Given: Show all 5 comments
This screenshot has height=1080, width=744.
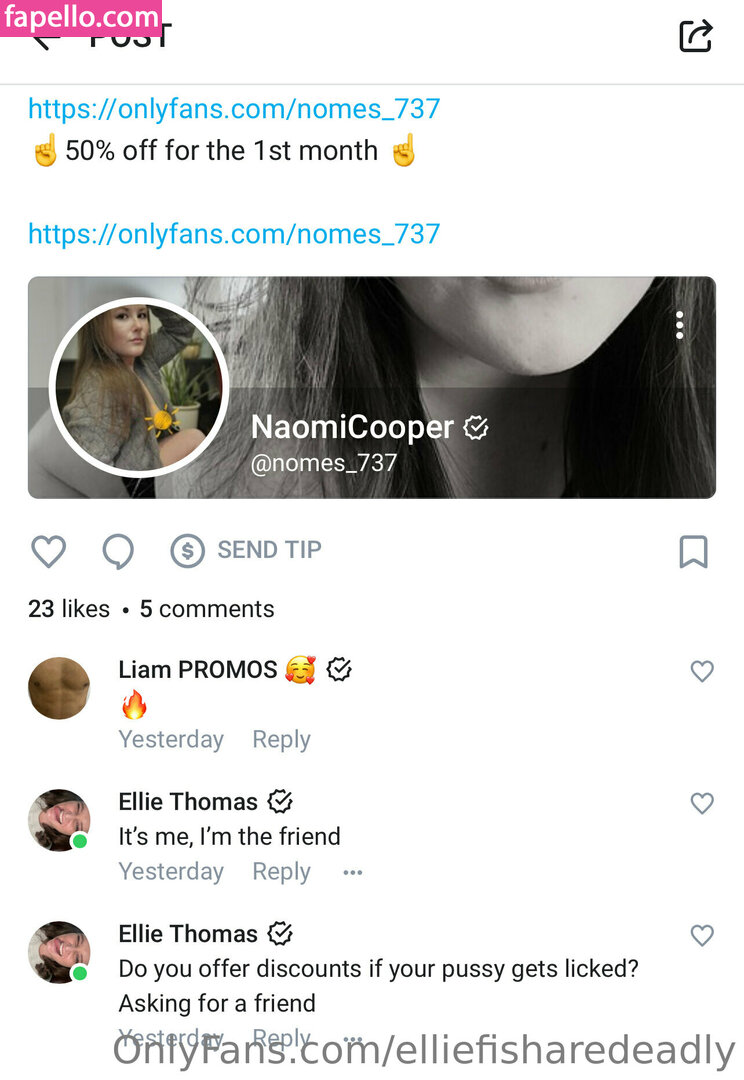Looking at the screenshot, I should [x=207, y=609].
